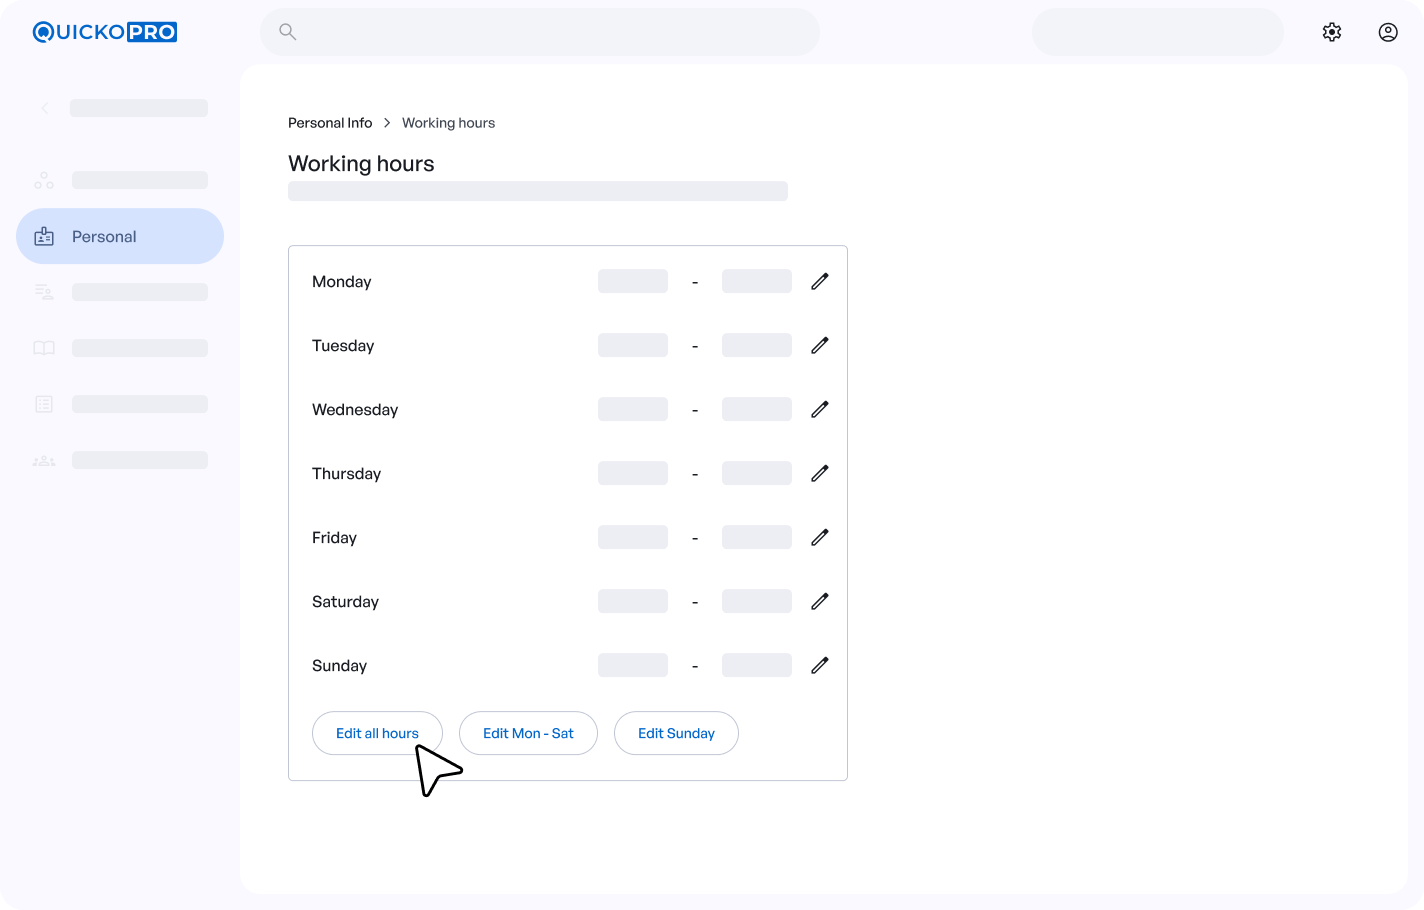Edit Saturday hours using pencil icon
The width and height of the screenshot is (1424, 910).
coord(819,602)
